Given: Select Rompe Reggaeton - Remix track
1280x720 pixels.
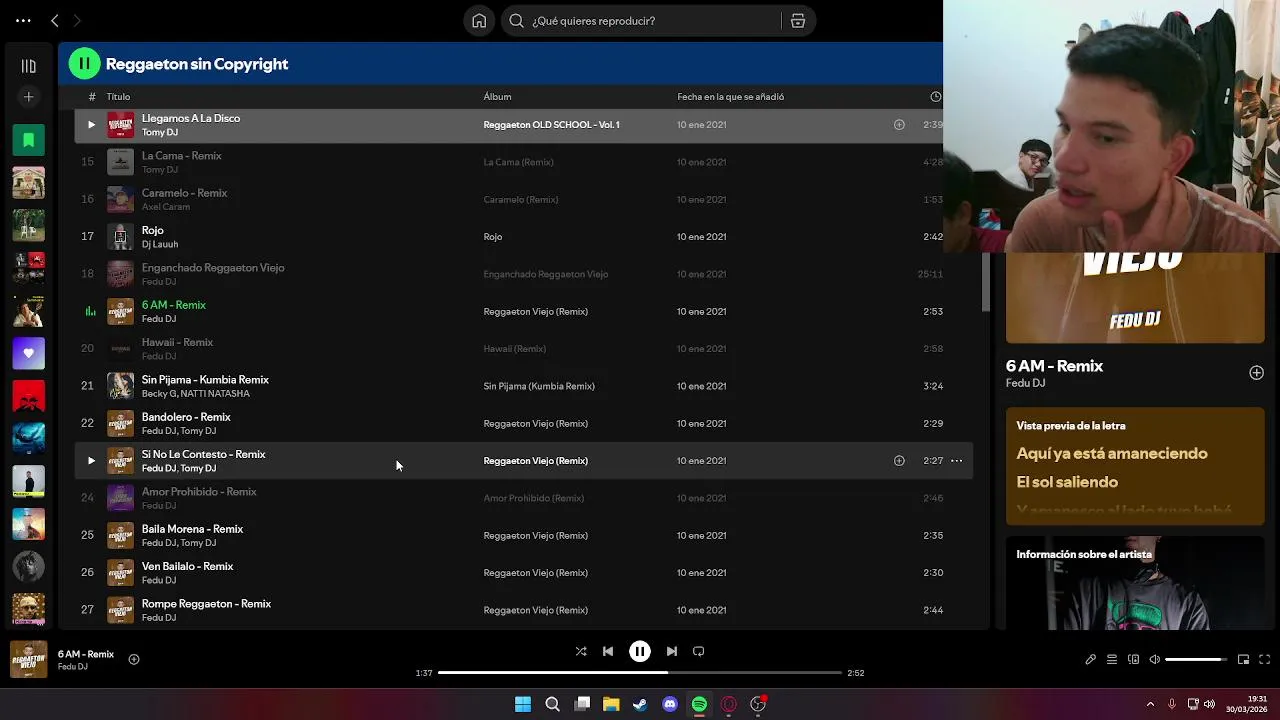Looking at the screenshot, I should pyautogui.click(x=206, y=604).
